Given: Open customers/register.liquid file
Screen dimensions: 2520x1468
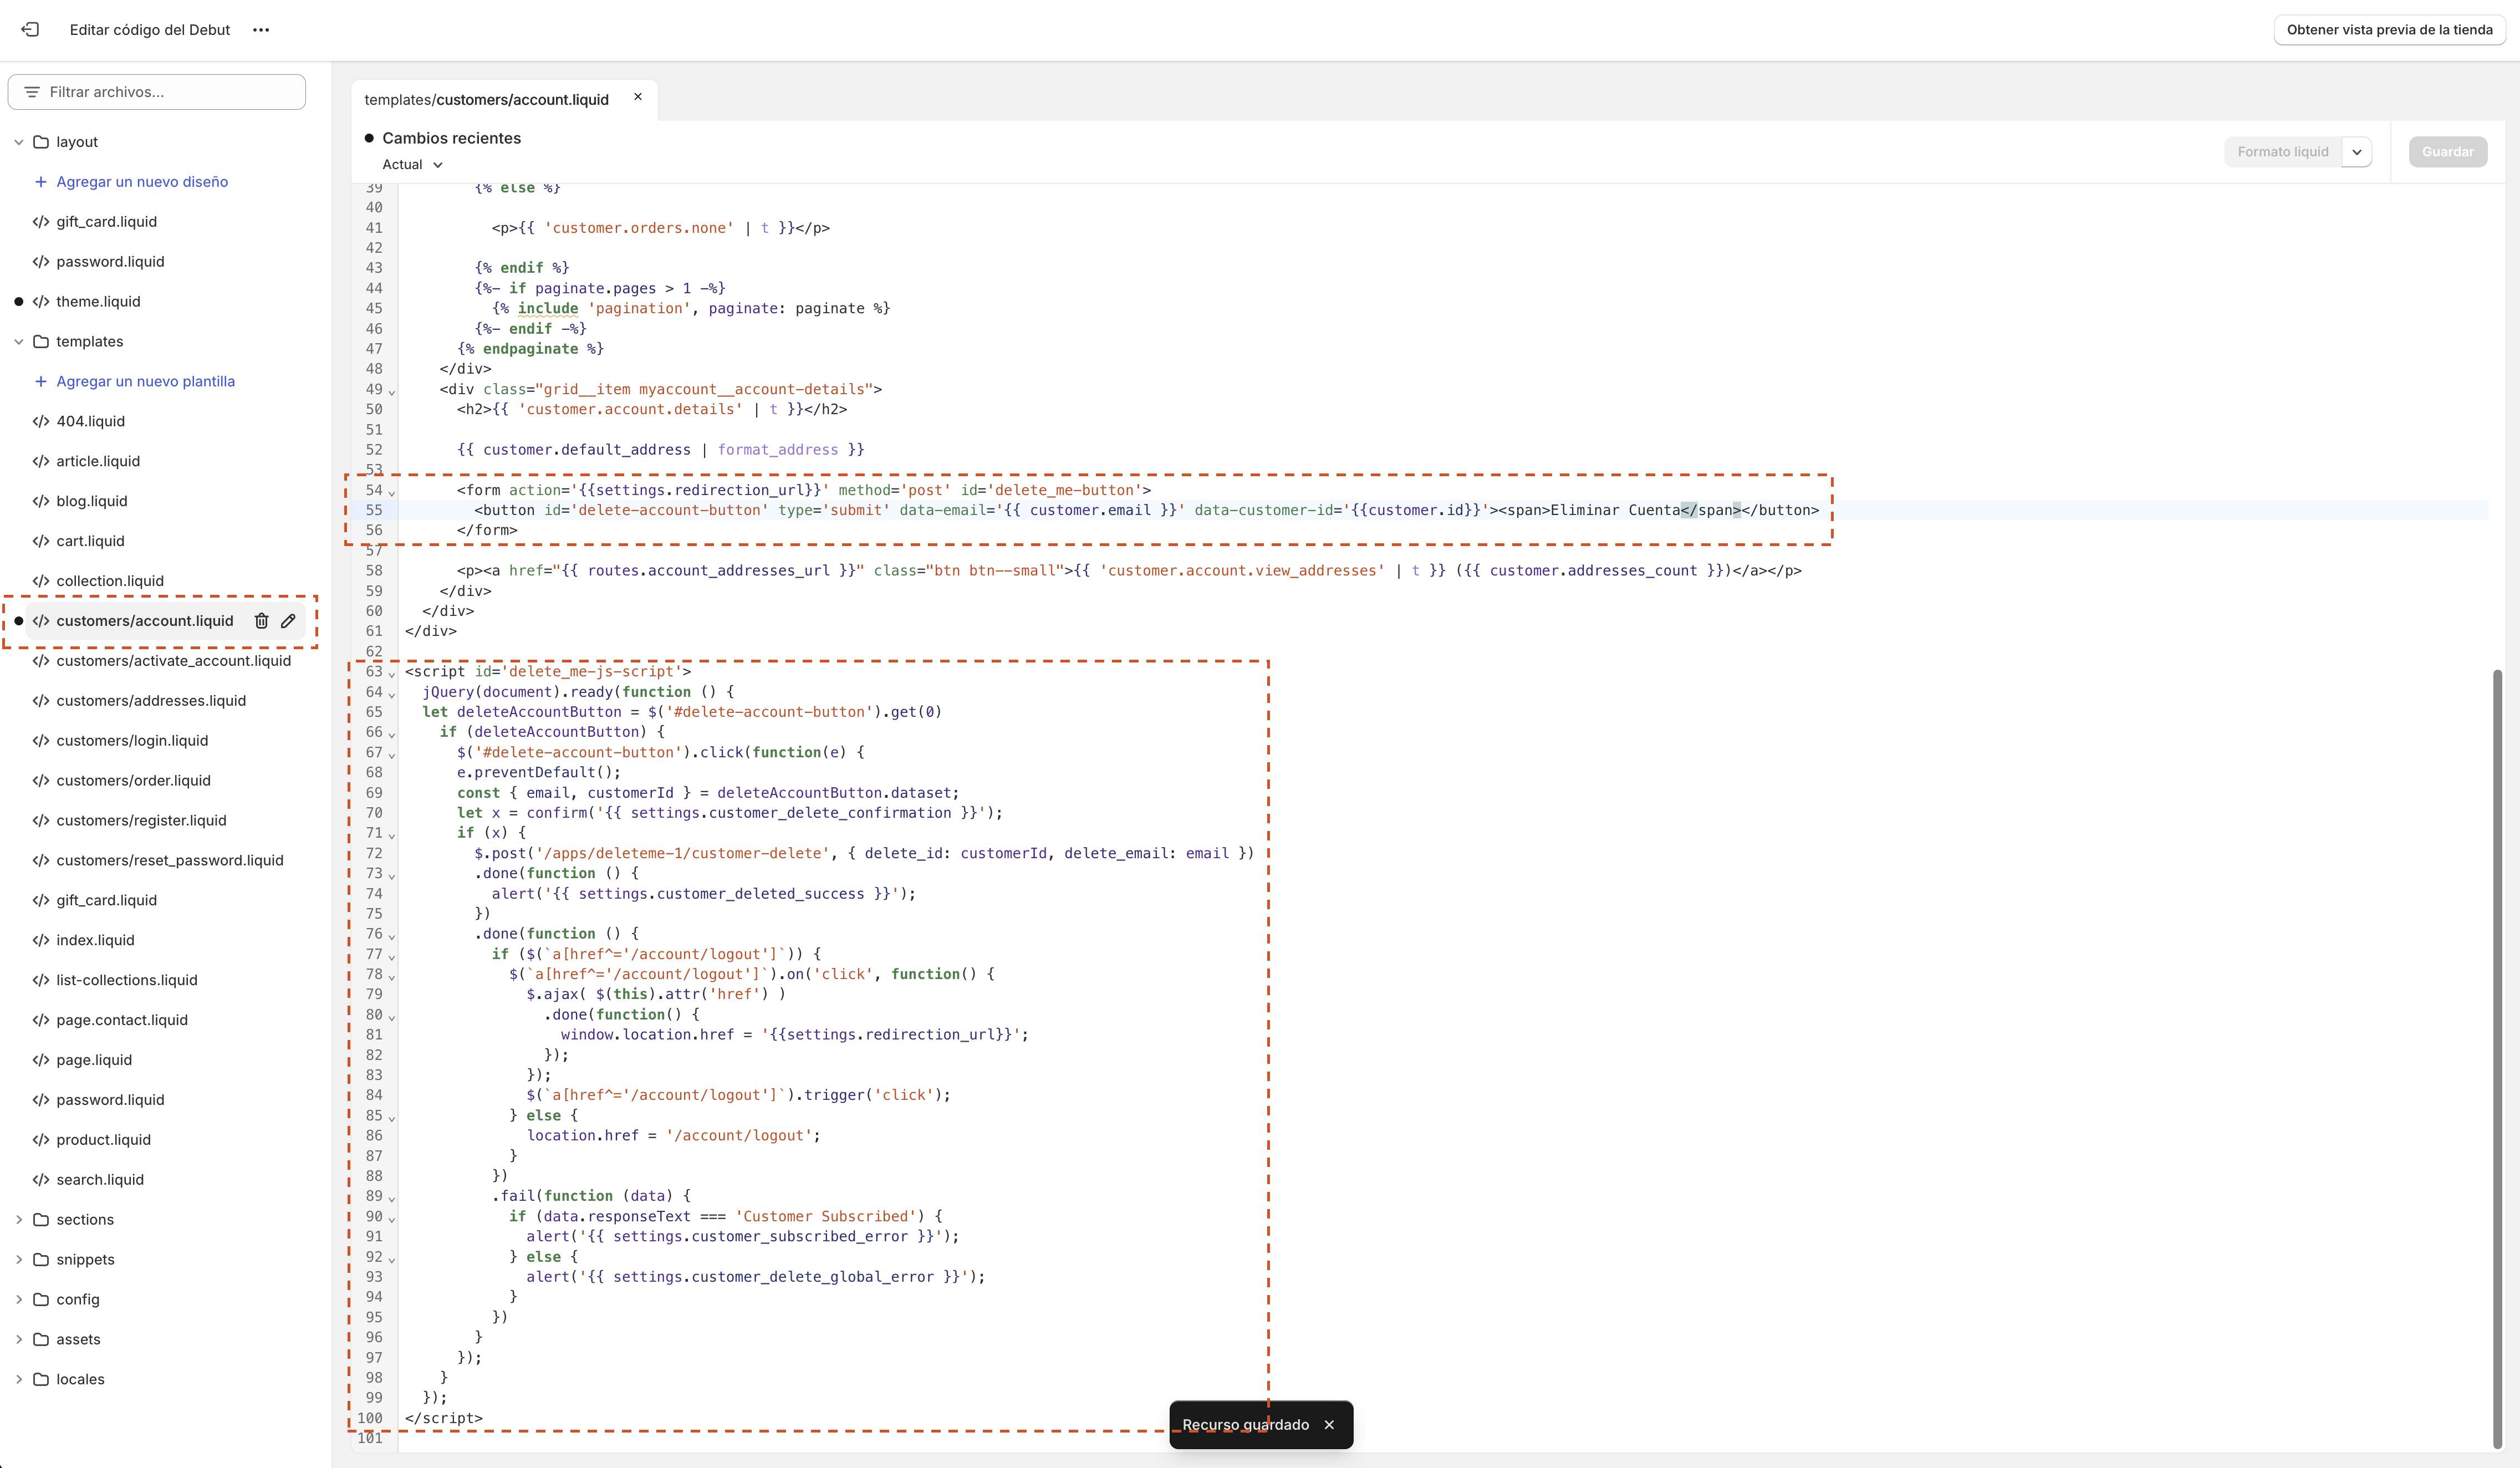Looking at the screenshot, I should pyautogui.click(x=141, y=821).
